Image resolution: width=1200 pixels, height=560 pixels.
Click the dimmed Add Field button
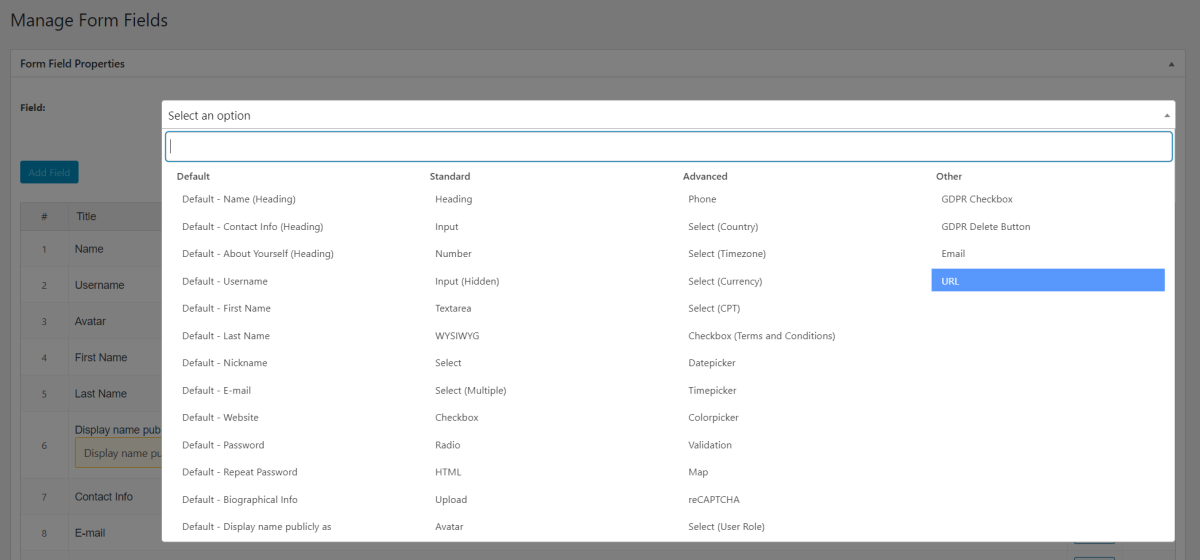click(49, 172)
